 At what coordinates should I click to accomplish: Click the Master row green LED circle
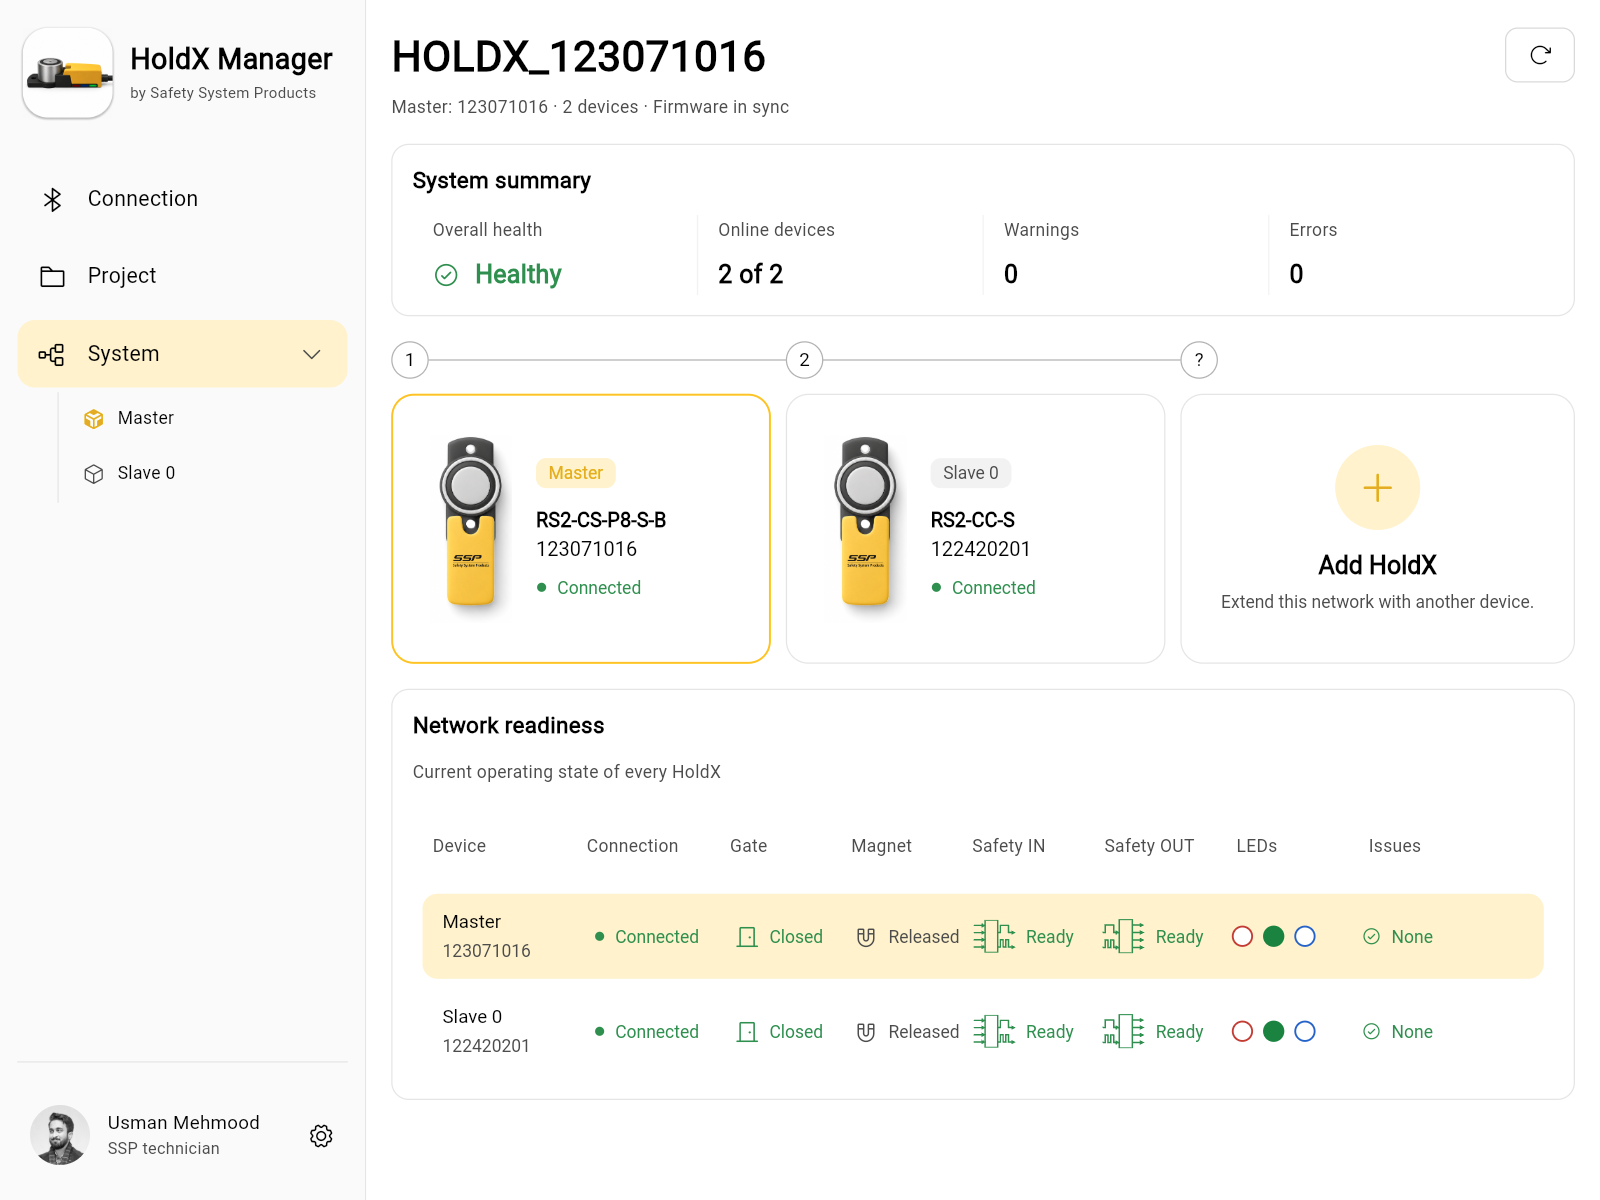pos(1273,937)
